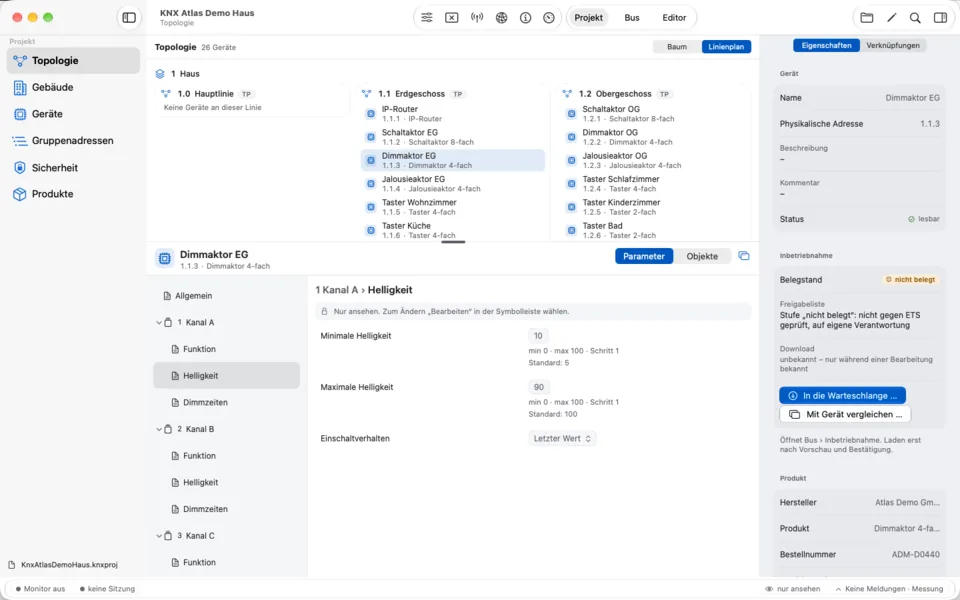This screenshot has height=600, width=960.
Task: Click the nicht belegt status badge
Action: [x=910, y=280]
